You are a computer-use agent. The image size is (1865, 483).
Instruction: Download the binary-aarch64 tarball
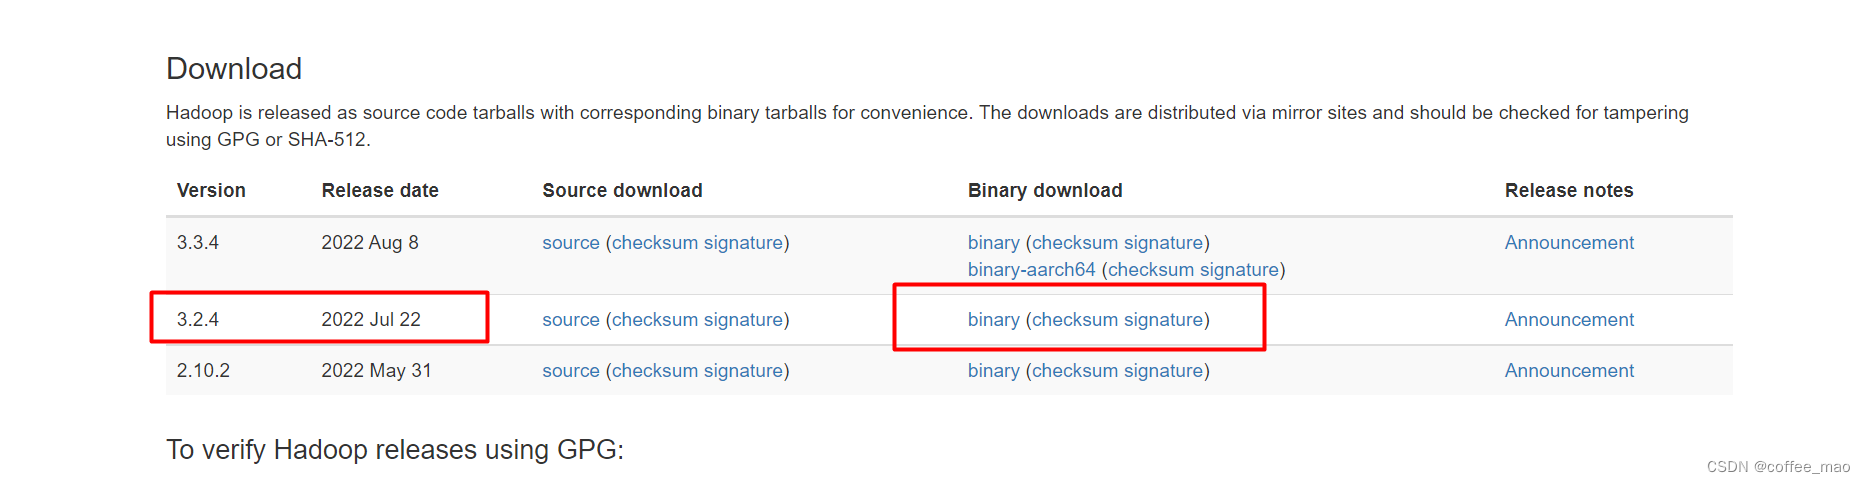(1032, 270)
